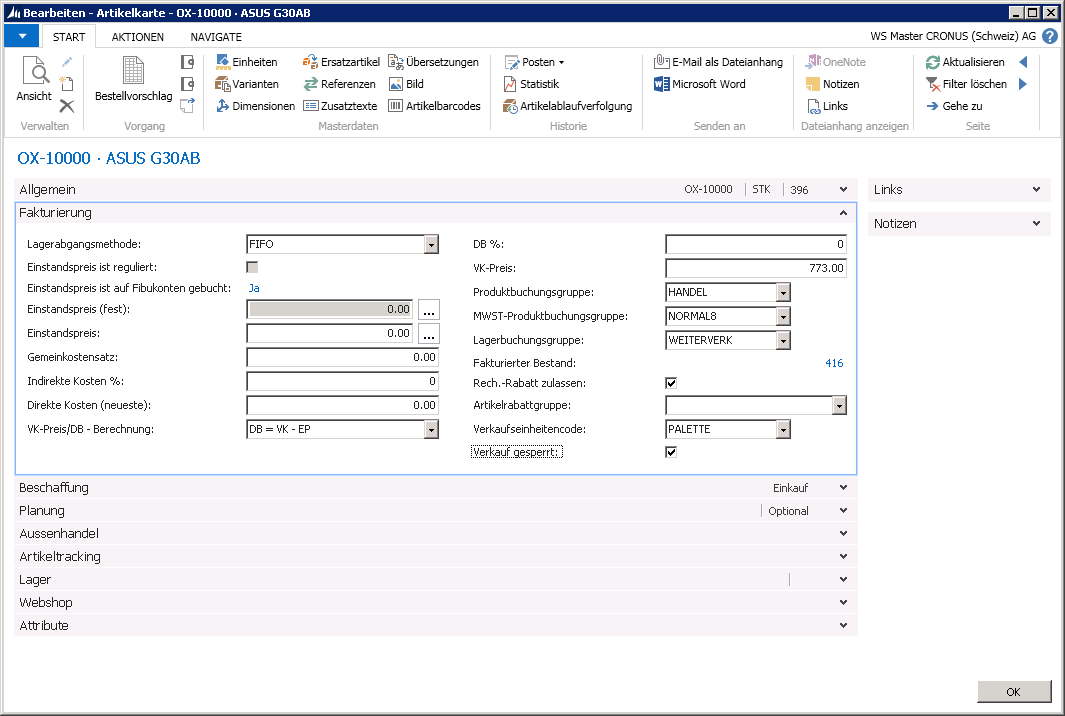Toggle Einstandspreis ist reguliert checkbox

coord(253,267)
